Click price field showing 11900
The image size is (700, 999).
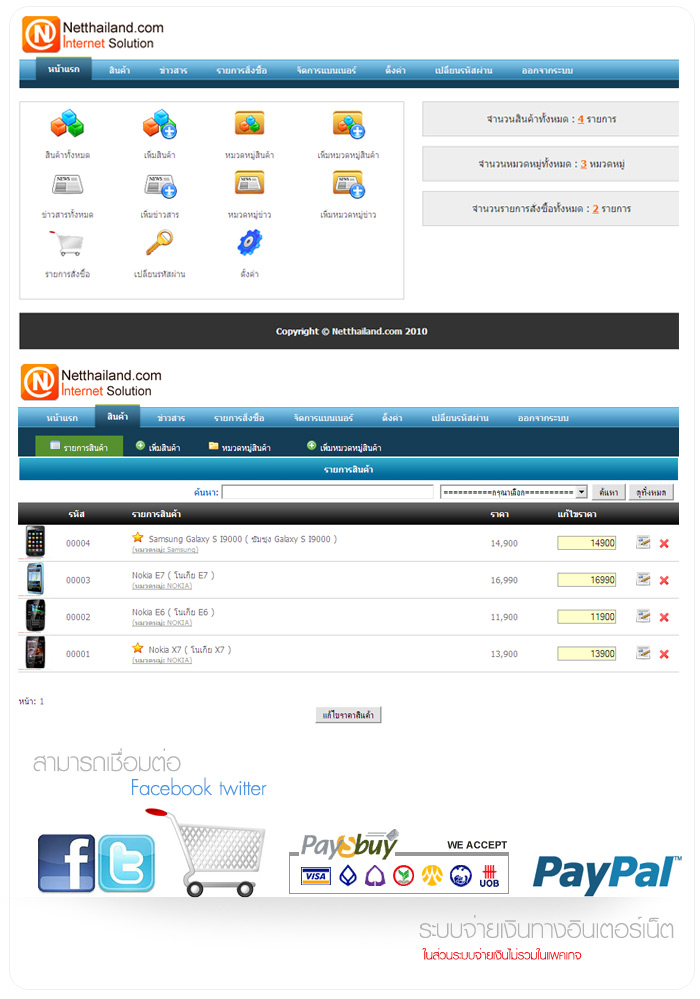click(587, 617)
